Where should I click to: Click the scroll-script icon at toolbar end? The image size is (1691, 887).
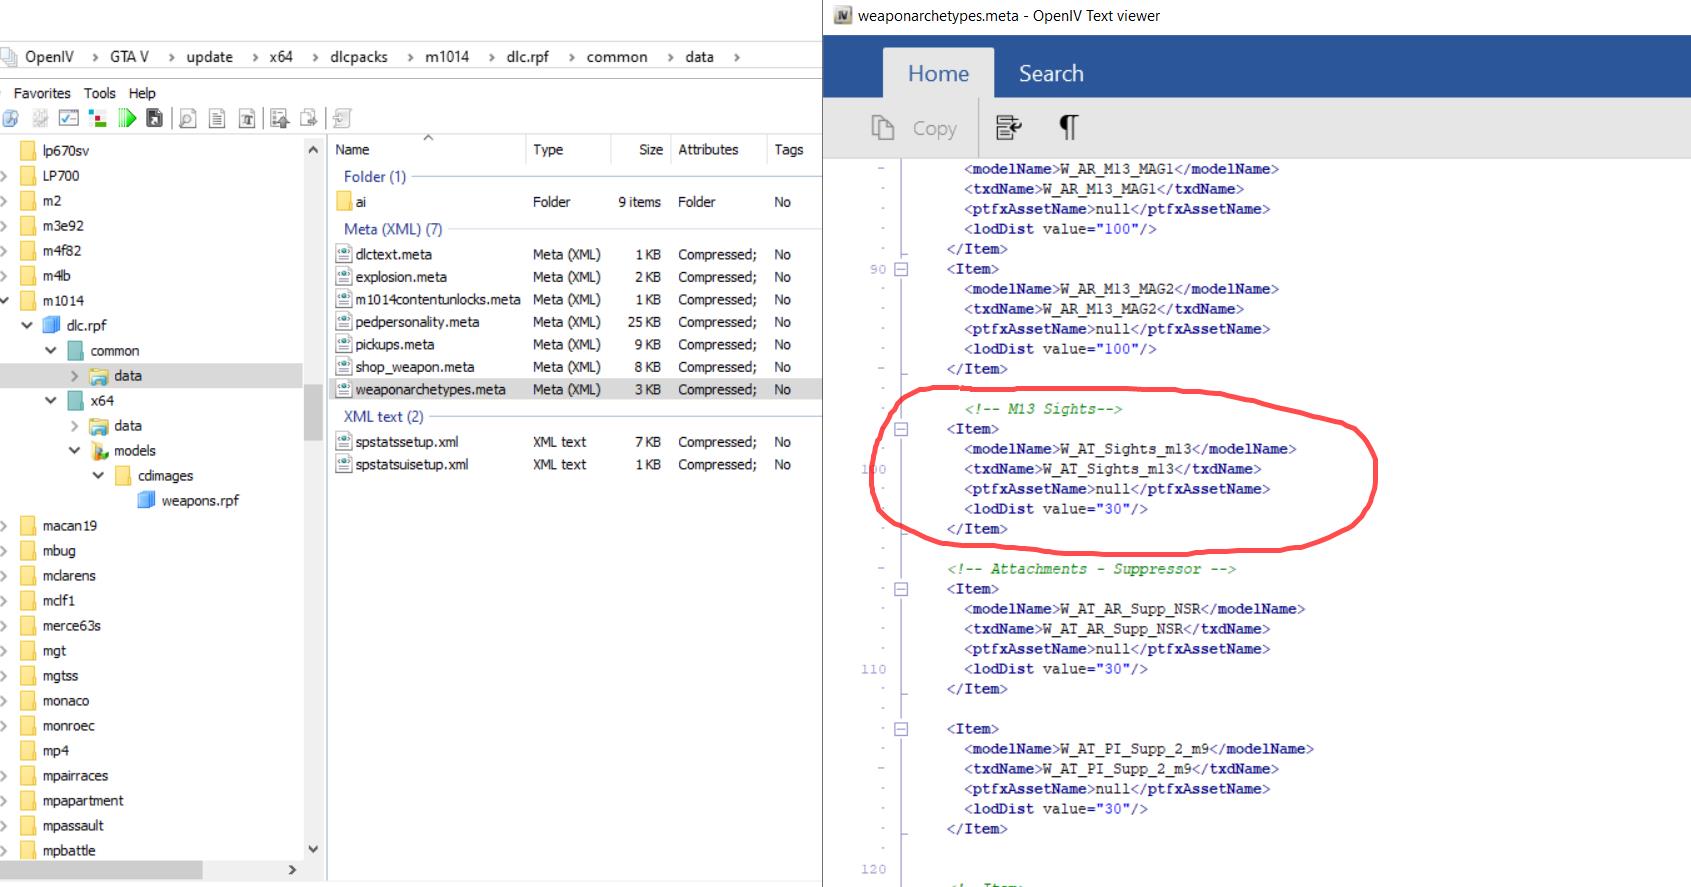[x=342, y=119]
